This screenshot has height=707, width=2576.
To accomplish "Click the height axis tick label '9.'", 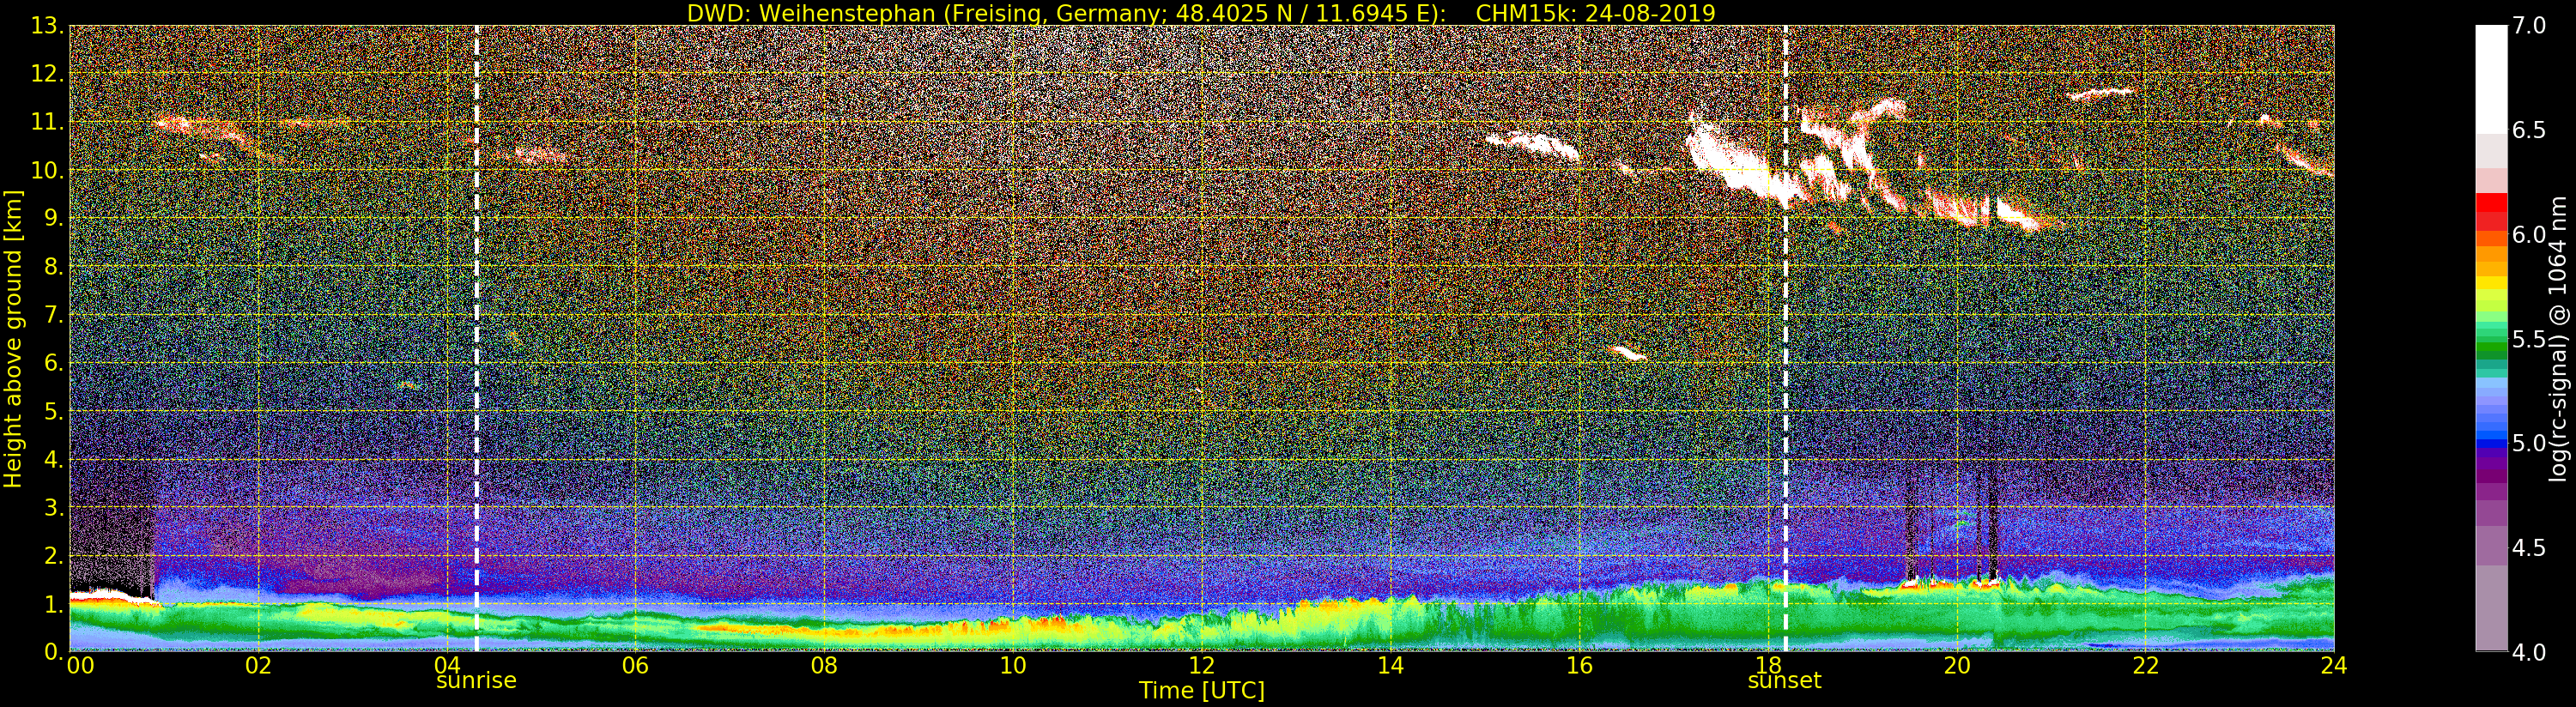I will pyautogui.click(x=52, y=218).
